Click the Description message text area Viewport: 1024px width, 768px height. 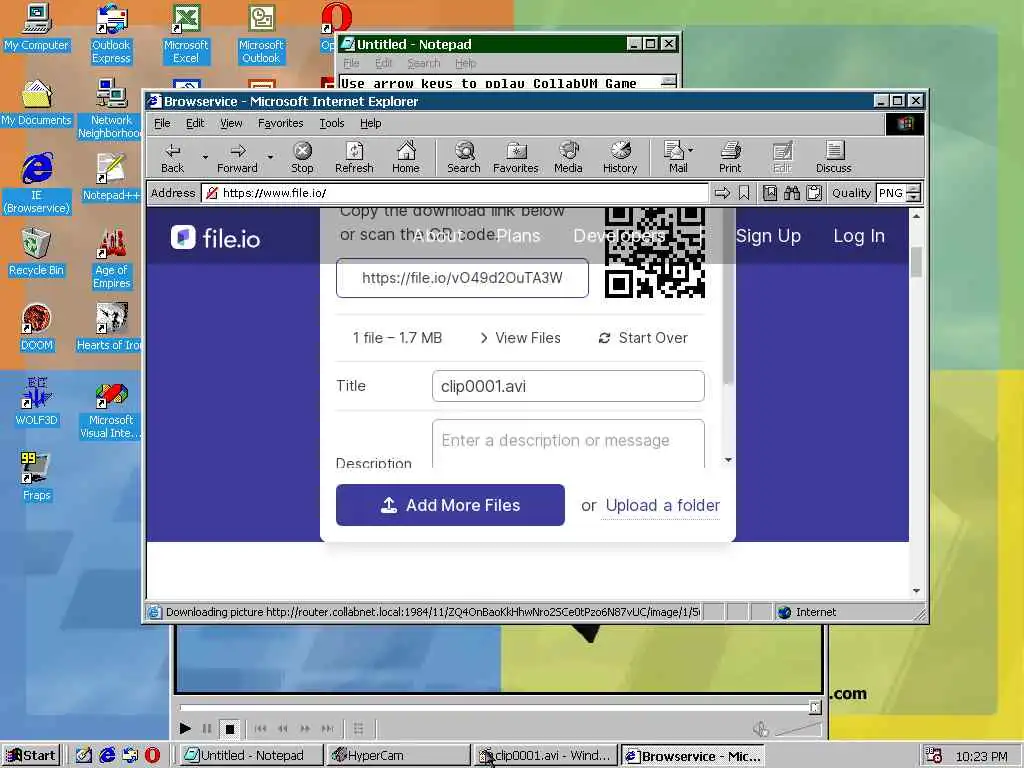[568, 443]
